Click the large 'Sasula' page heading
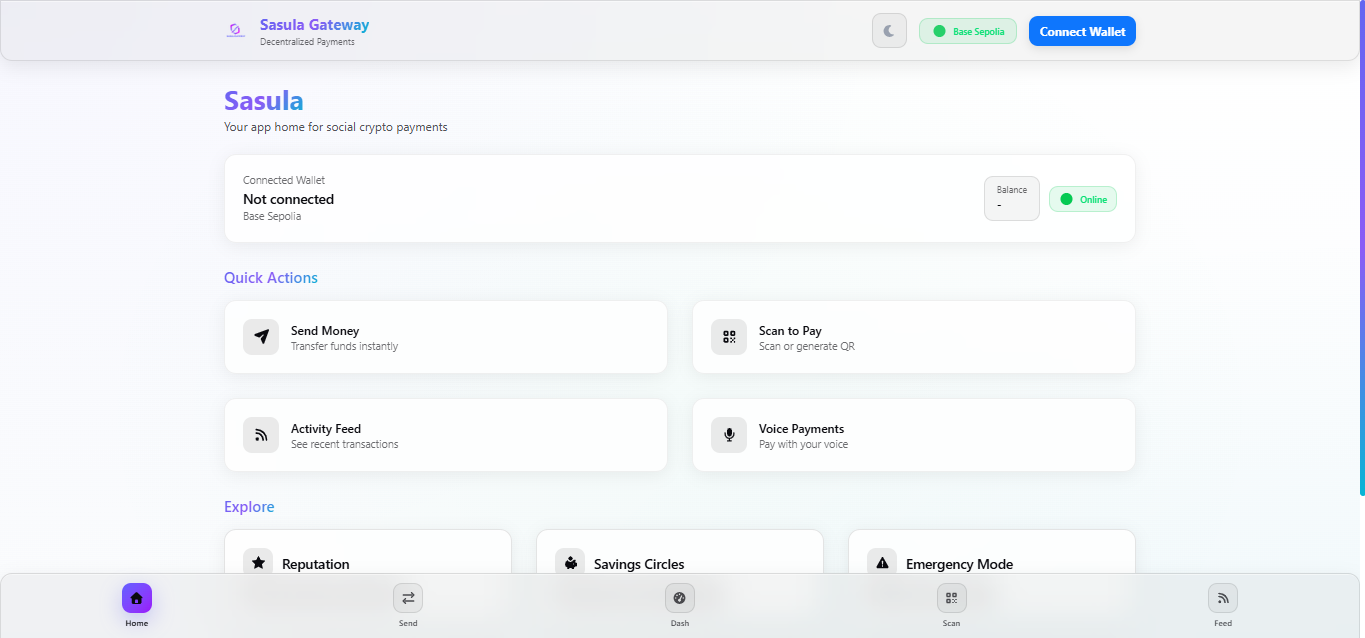Viewport: 1365px width, 638px height. click(264, 101)
